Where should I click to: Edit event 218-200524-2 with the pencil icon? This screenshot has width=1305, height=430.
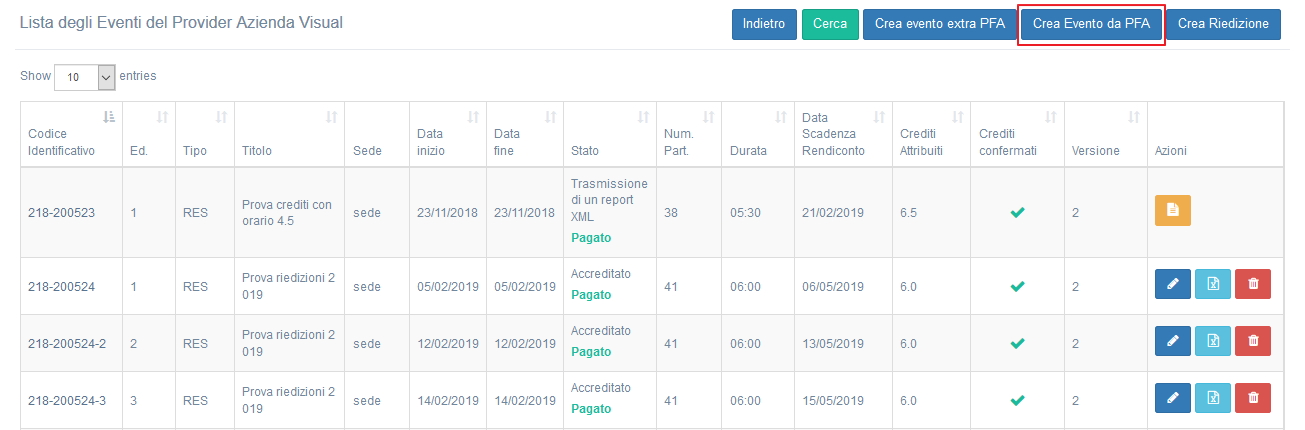[1172, 342]
